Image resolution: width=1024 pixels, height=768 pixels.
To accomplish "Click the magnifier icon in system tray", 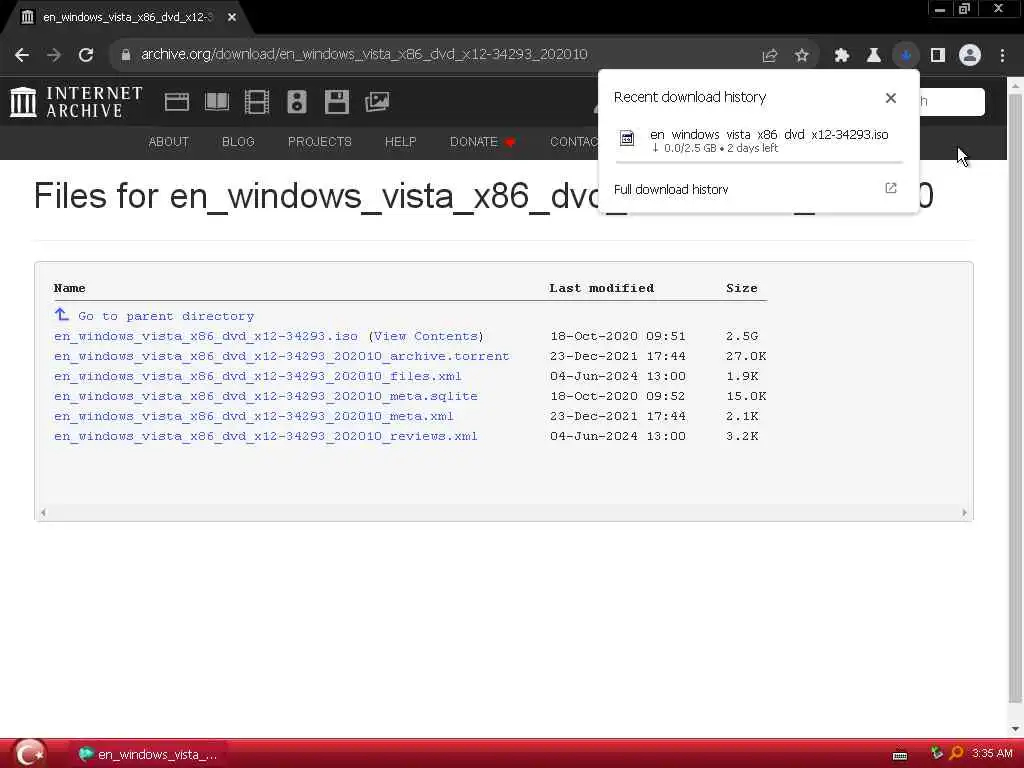I will coord(956,754).
